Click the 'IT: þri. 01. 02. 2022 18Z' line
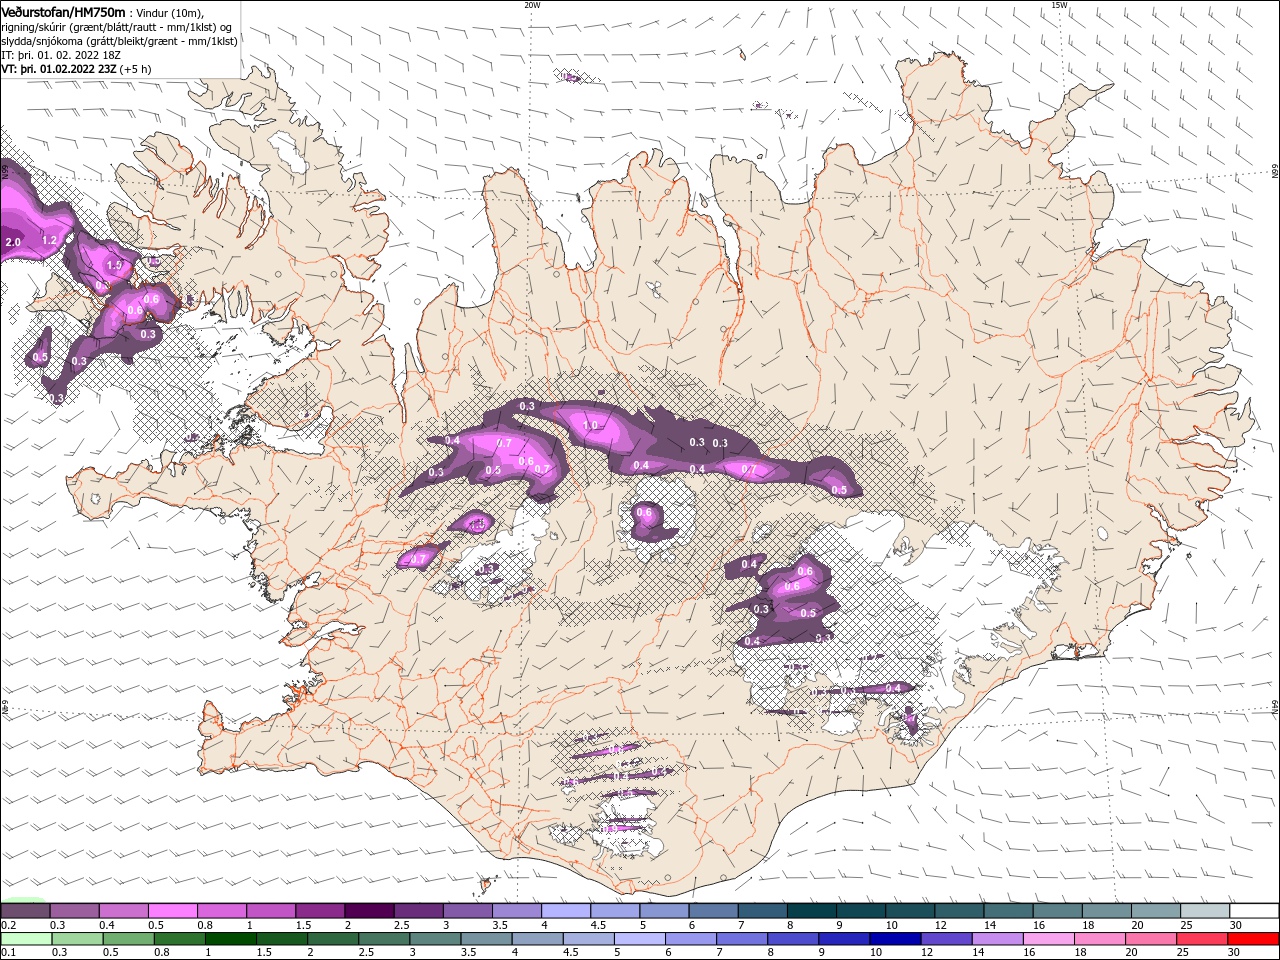Viewport: 1280px width, 960px height. [60, 55]
